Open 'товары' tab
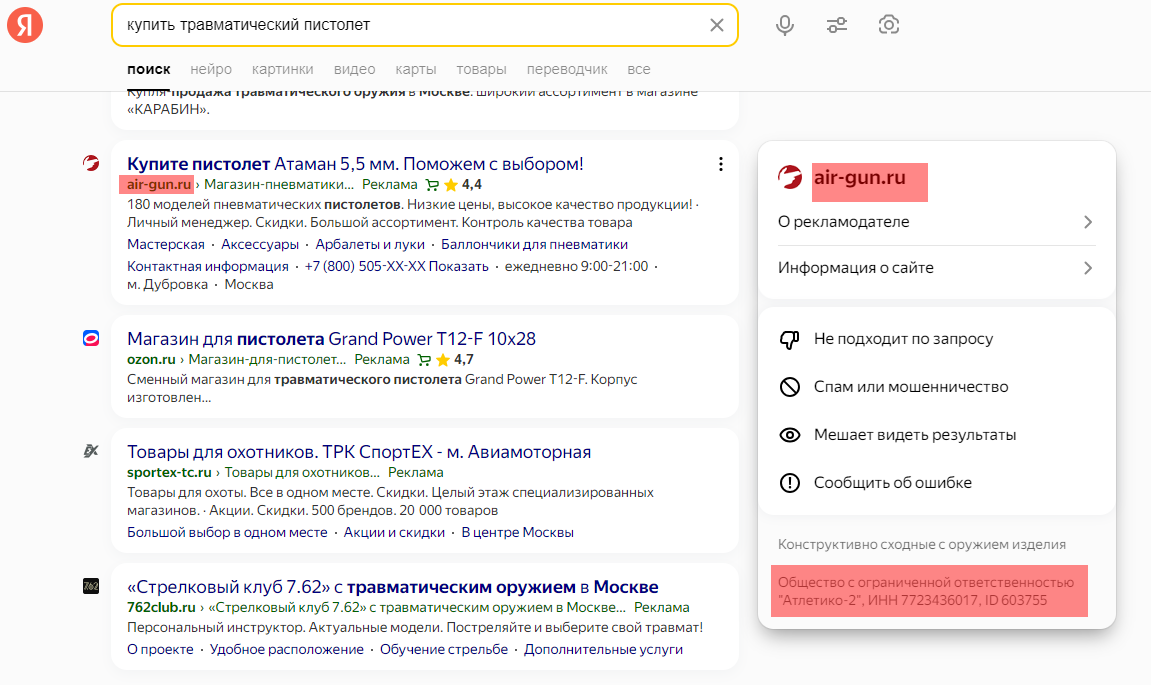1151x685 pixels. click(x=482, y=69)
